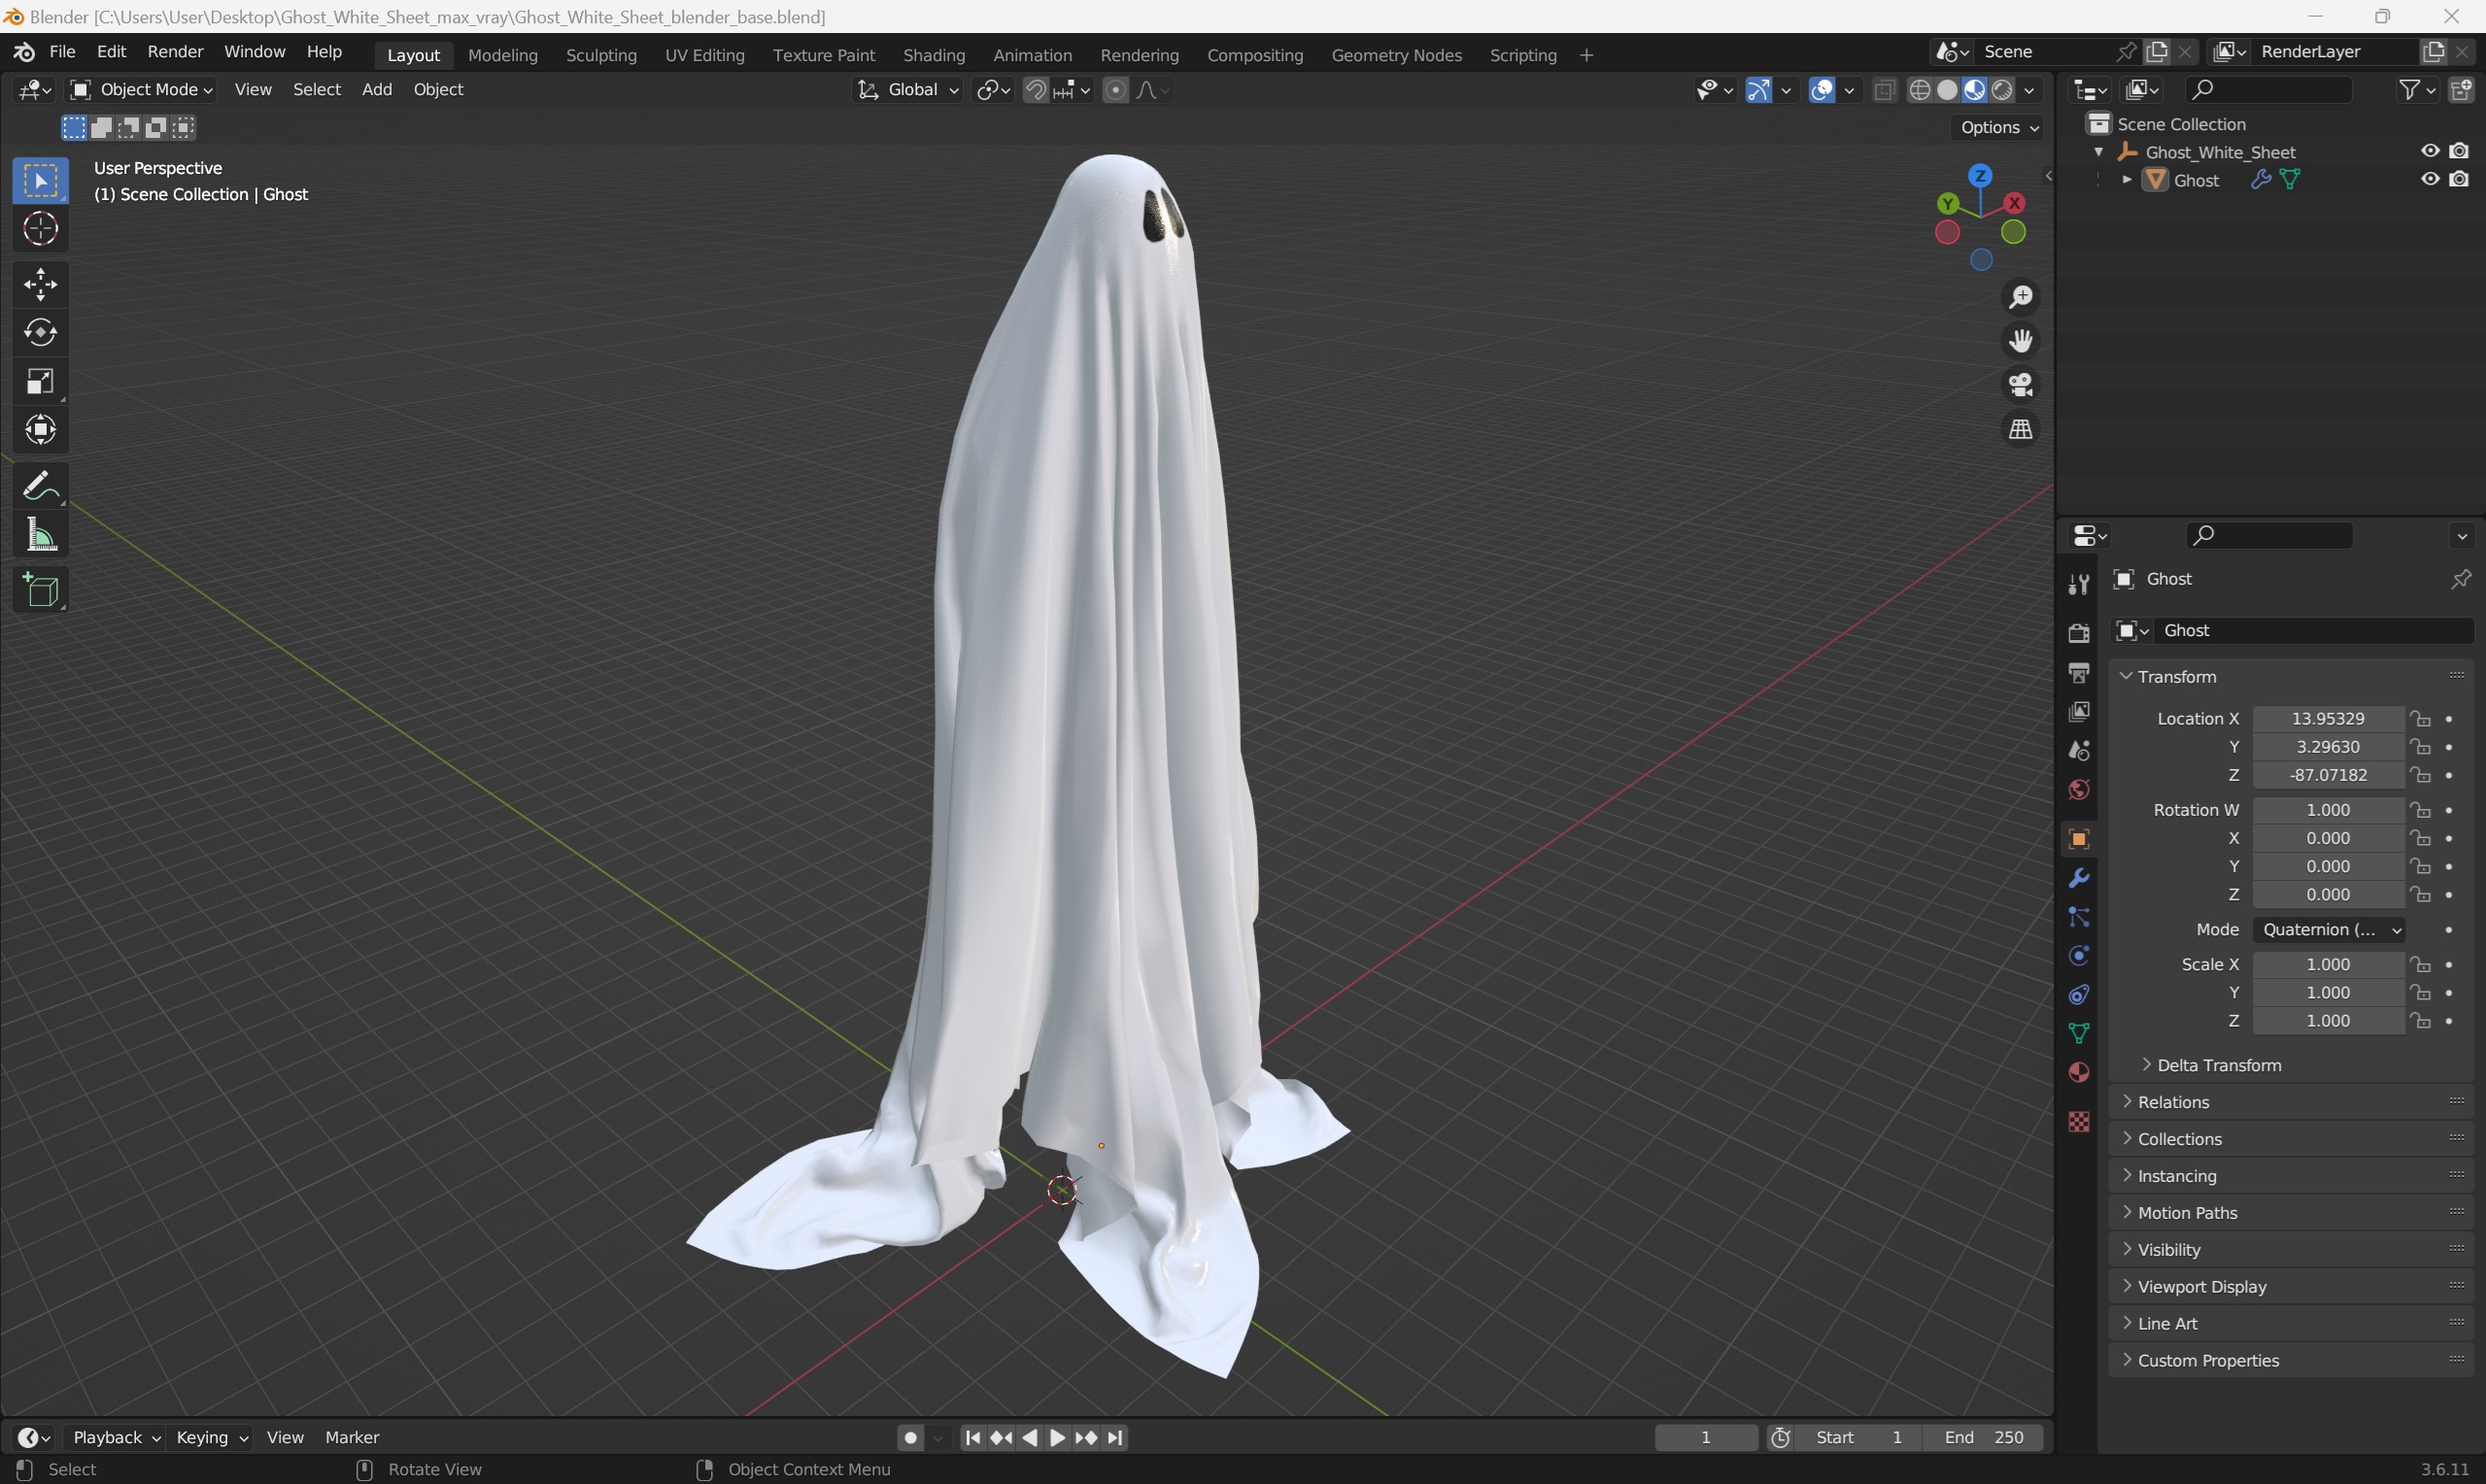Open the File menu
The width and height of the screenshot is (2486, 1484).
pos(62,52)
